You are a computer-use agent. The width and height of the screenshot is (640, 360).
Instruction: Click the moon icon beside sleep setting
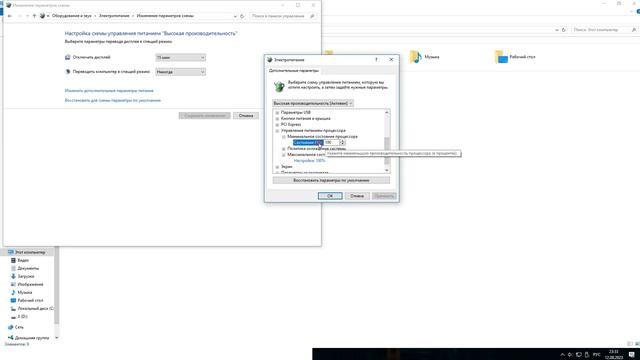click(68, 72)
